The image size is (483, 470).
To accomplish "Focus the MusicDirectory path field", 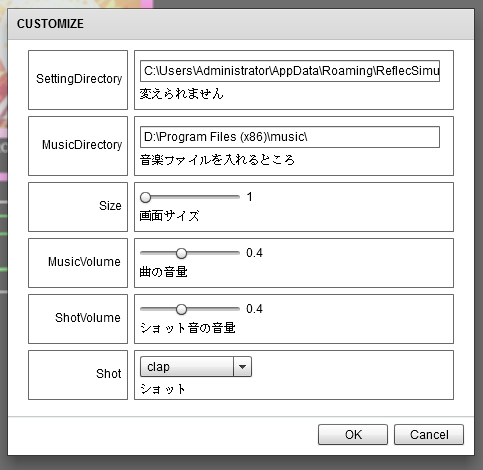I will [x=290, y=137].
